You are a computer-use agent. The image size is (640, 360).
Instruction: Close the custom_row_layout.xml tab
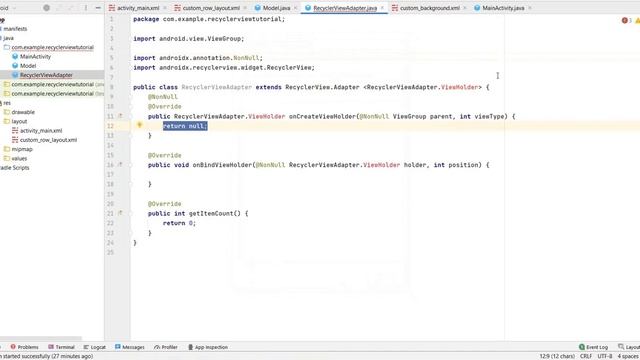click(245, 8)
